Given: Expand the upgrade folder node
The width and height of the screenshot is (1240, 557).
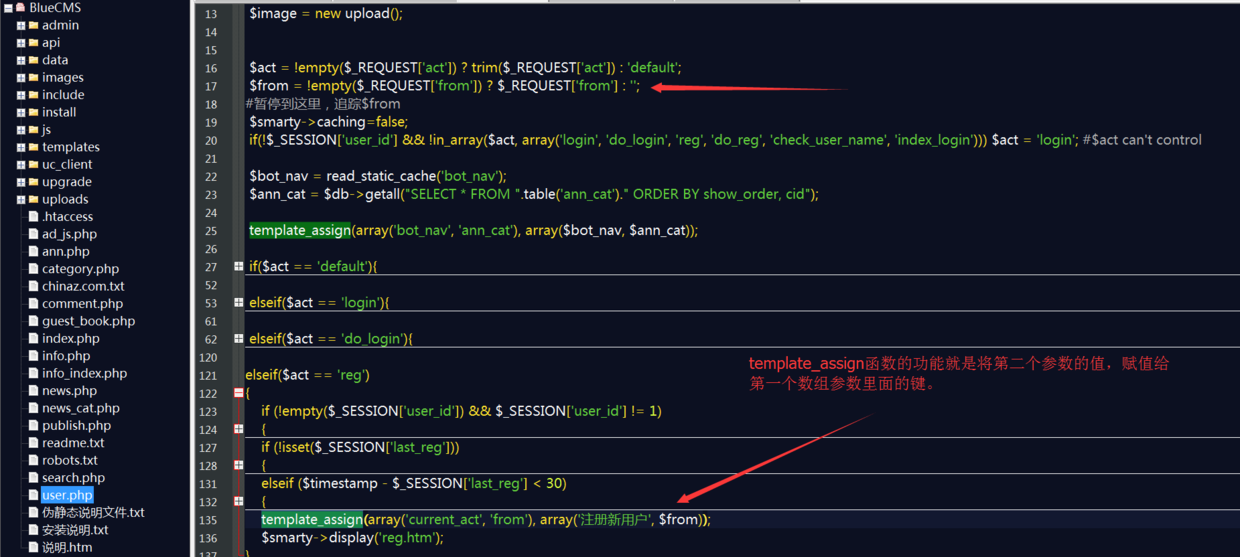Looking at the screenshot, I should (x=21, y=182).
